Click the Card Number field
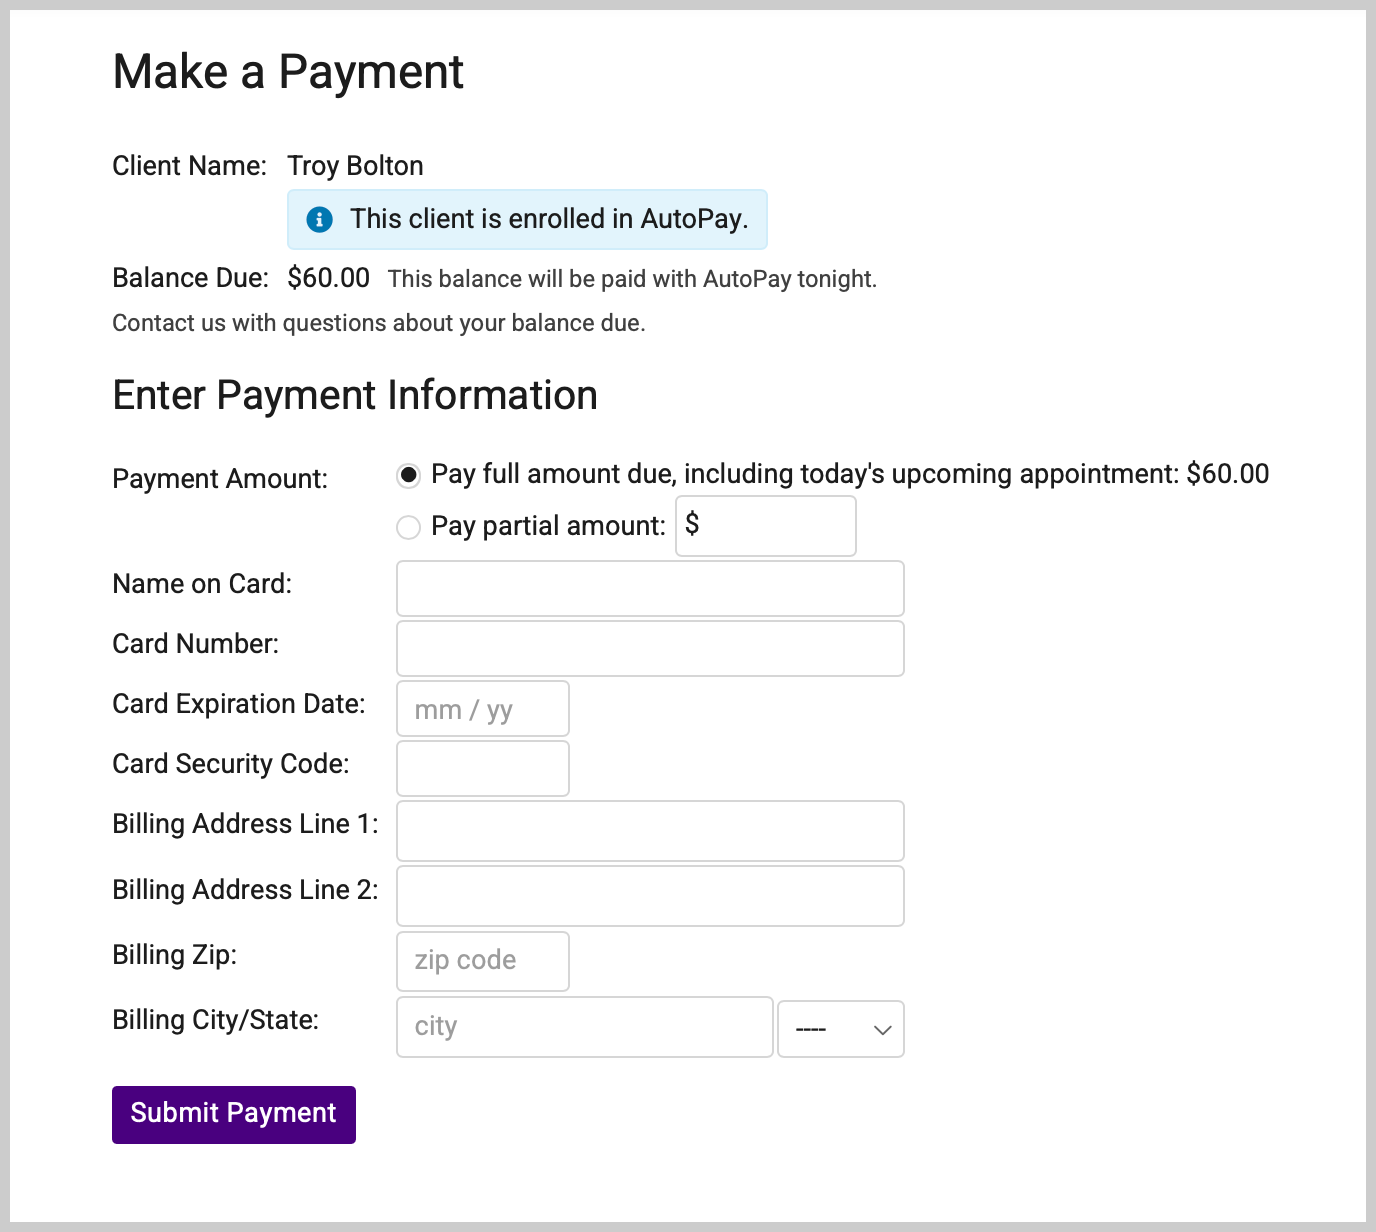The image size is (1376, 1232). (649, 648)
